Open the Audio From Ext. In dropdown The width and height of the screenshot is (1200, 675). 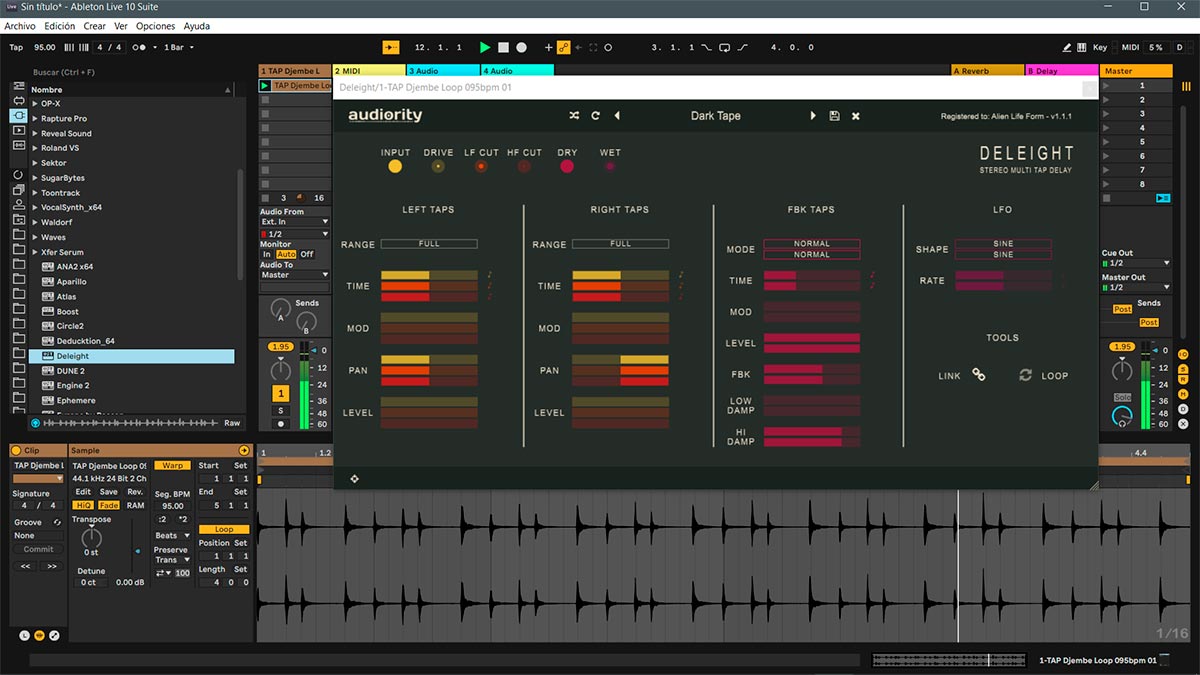click(x=294, y=222)
